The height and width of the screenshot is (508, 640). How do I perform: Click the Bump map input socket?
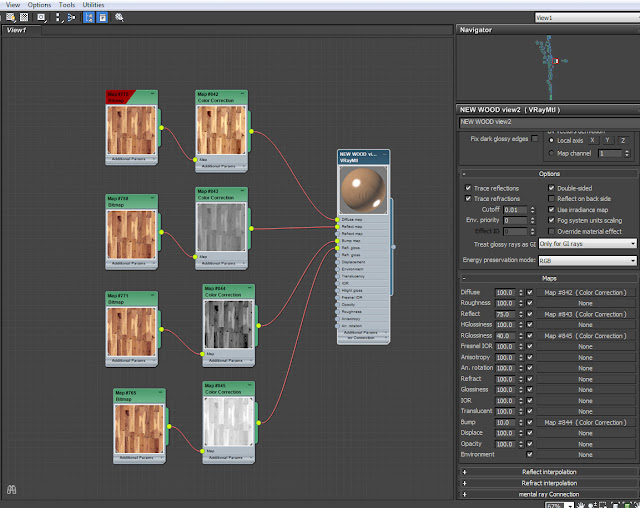[337, 241]
